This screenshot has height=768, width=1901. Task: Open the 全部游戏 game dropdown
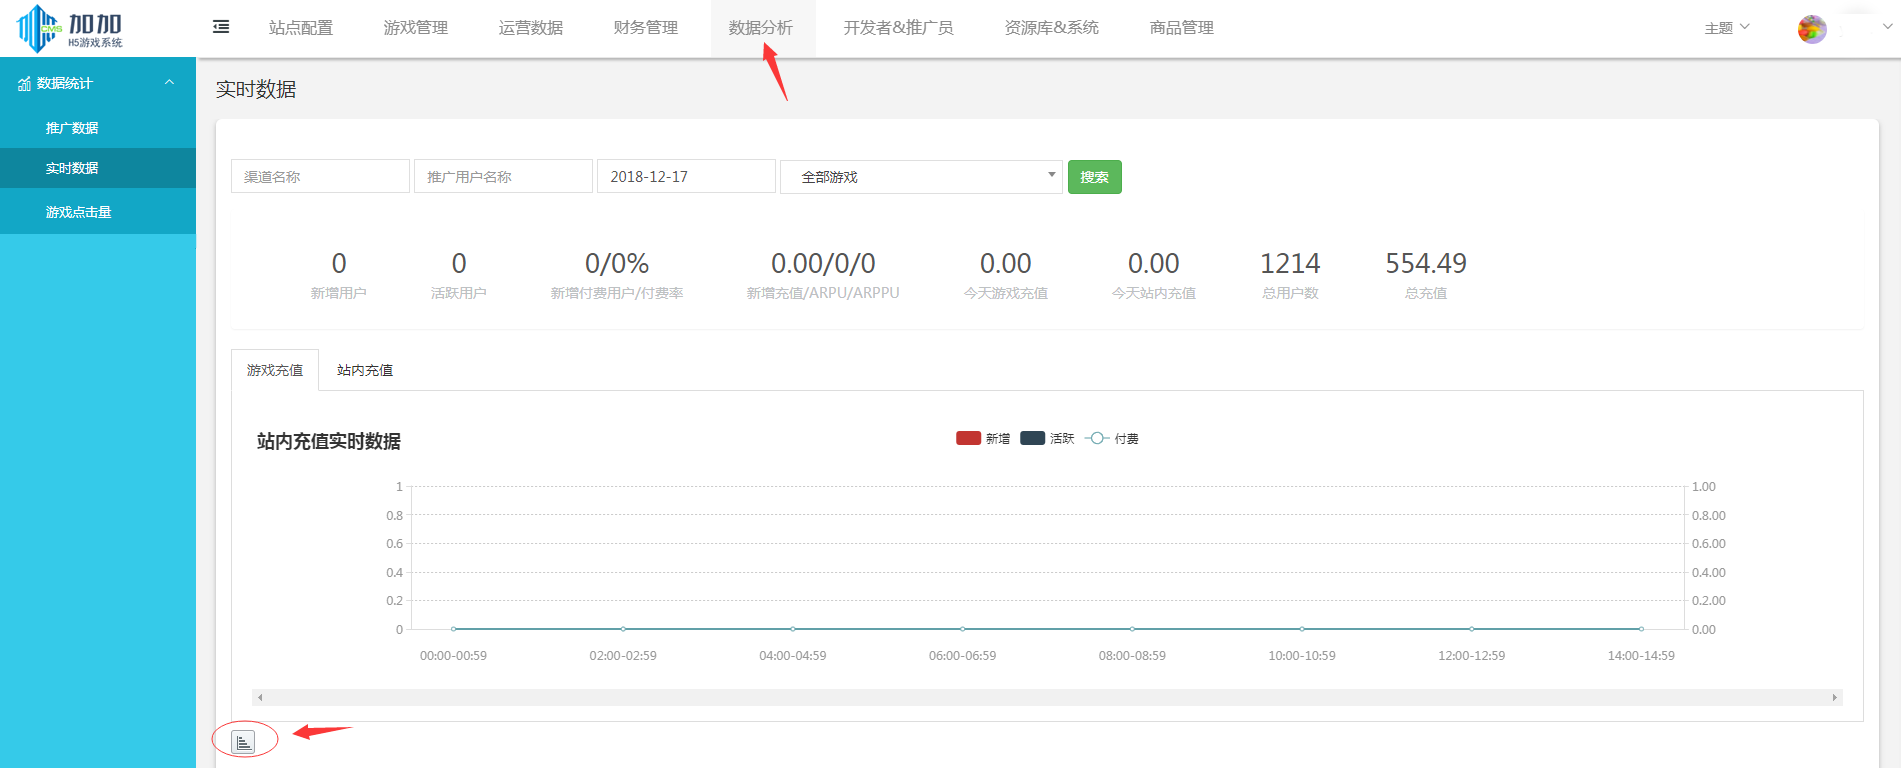(920, 177)
